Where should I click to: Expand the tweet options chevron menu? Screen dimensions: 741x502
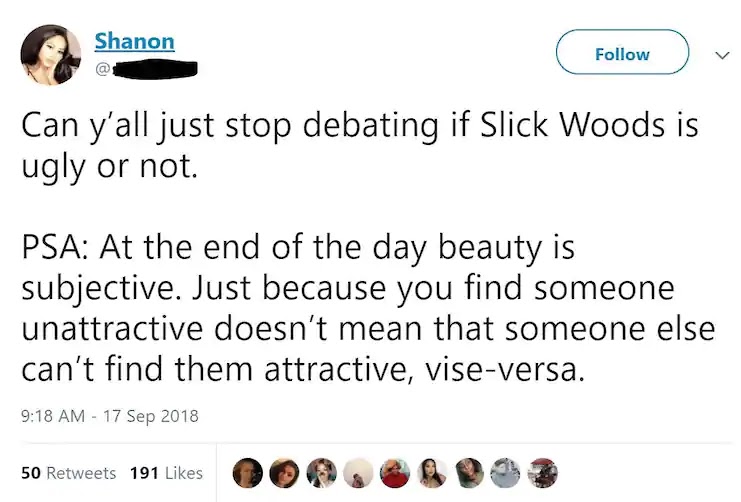point(722,55)
